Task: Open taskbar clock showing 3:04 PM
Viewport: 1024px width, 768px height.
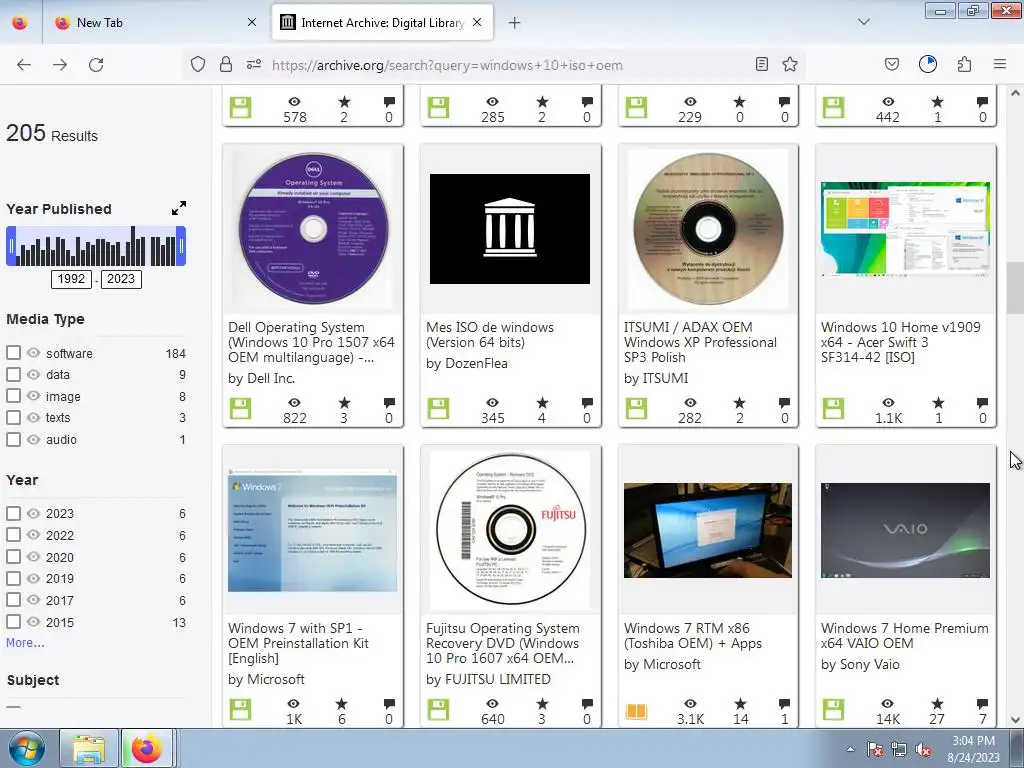Action: pos(973,749)
